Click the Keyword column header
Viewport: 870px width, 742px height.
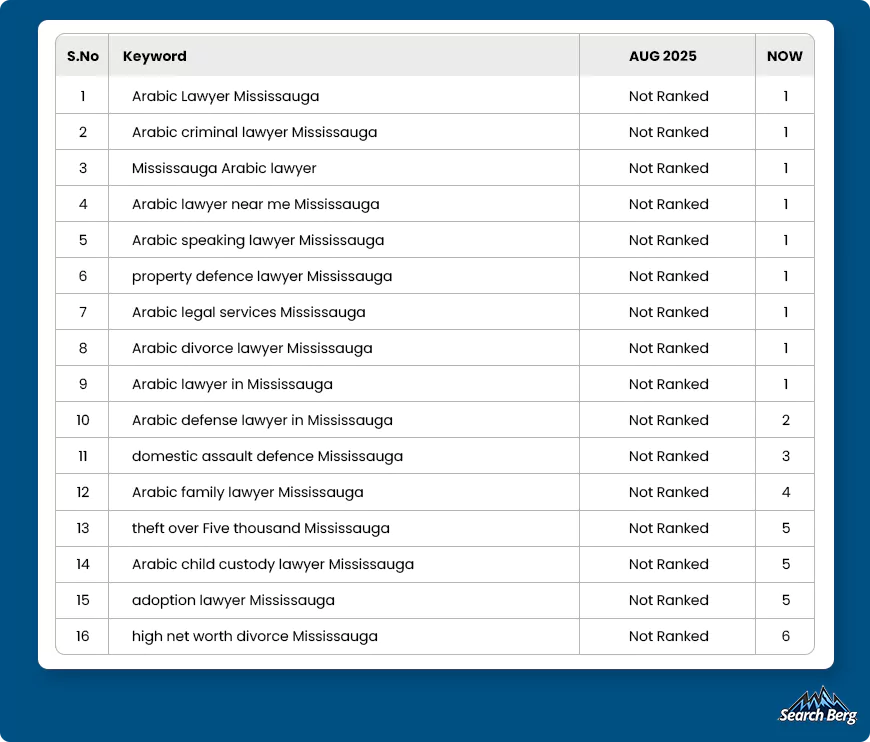155,56
